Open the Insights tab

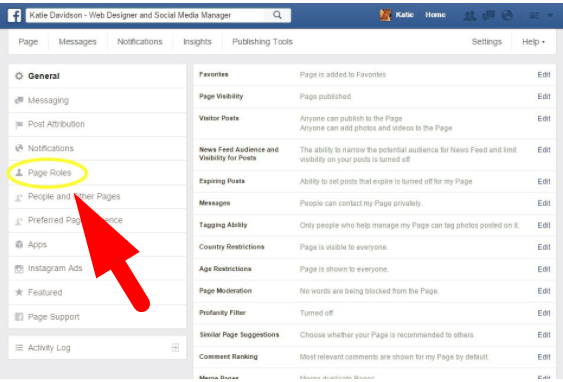tap(197, 42)
